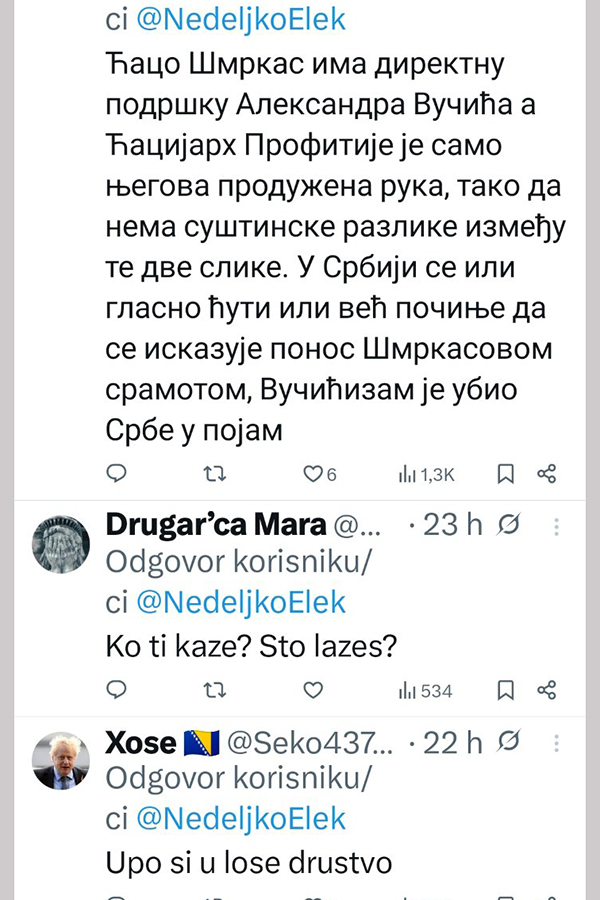View 534 views on Mara's reply
This screenshot has height=900, width=600.
coord(426,690)
